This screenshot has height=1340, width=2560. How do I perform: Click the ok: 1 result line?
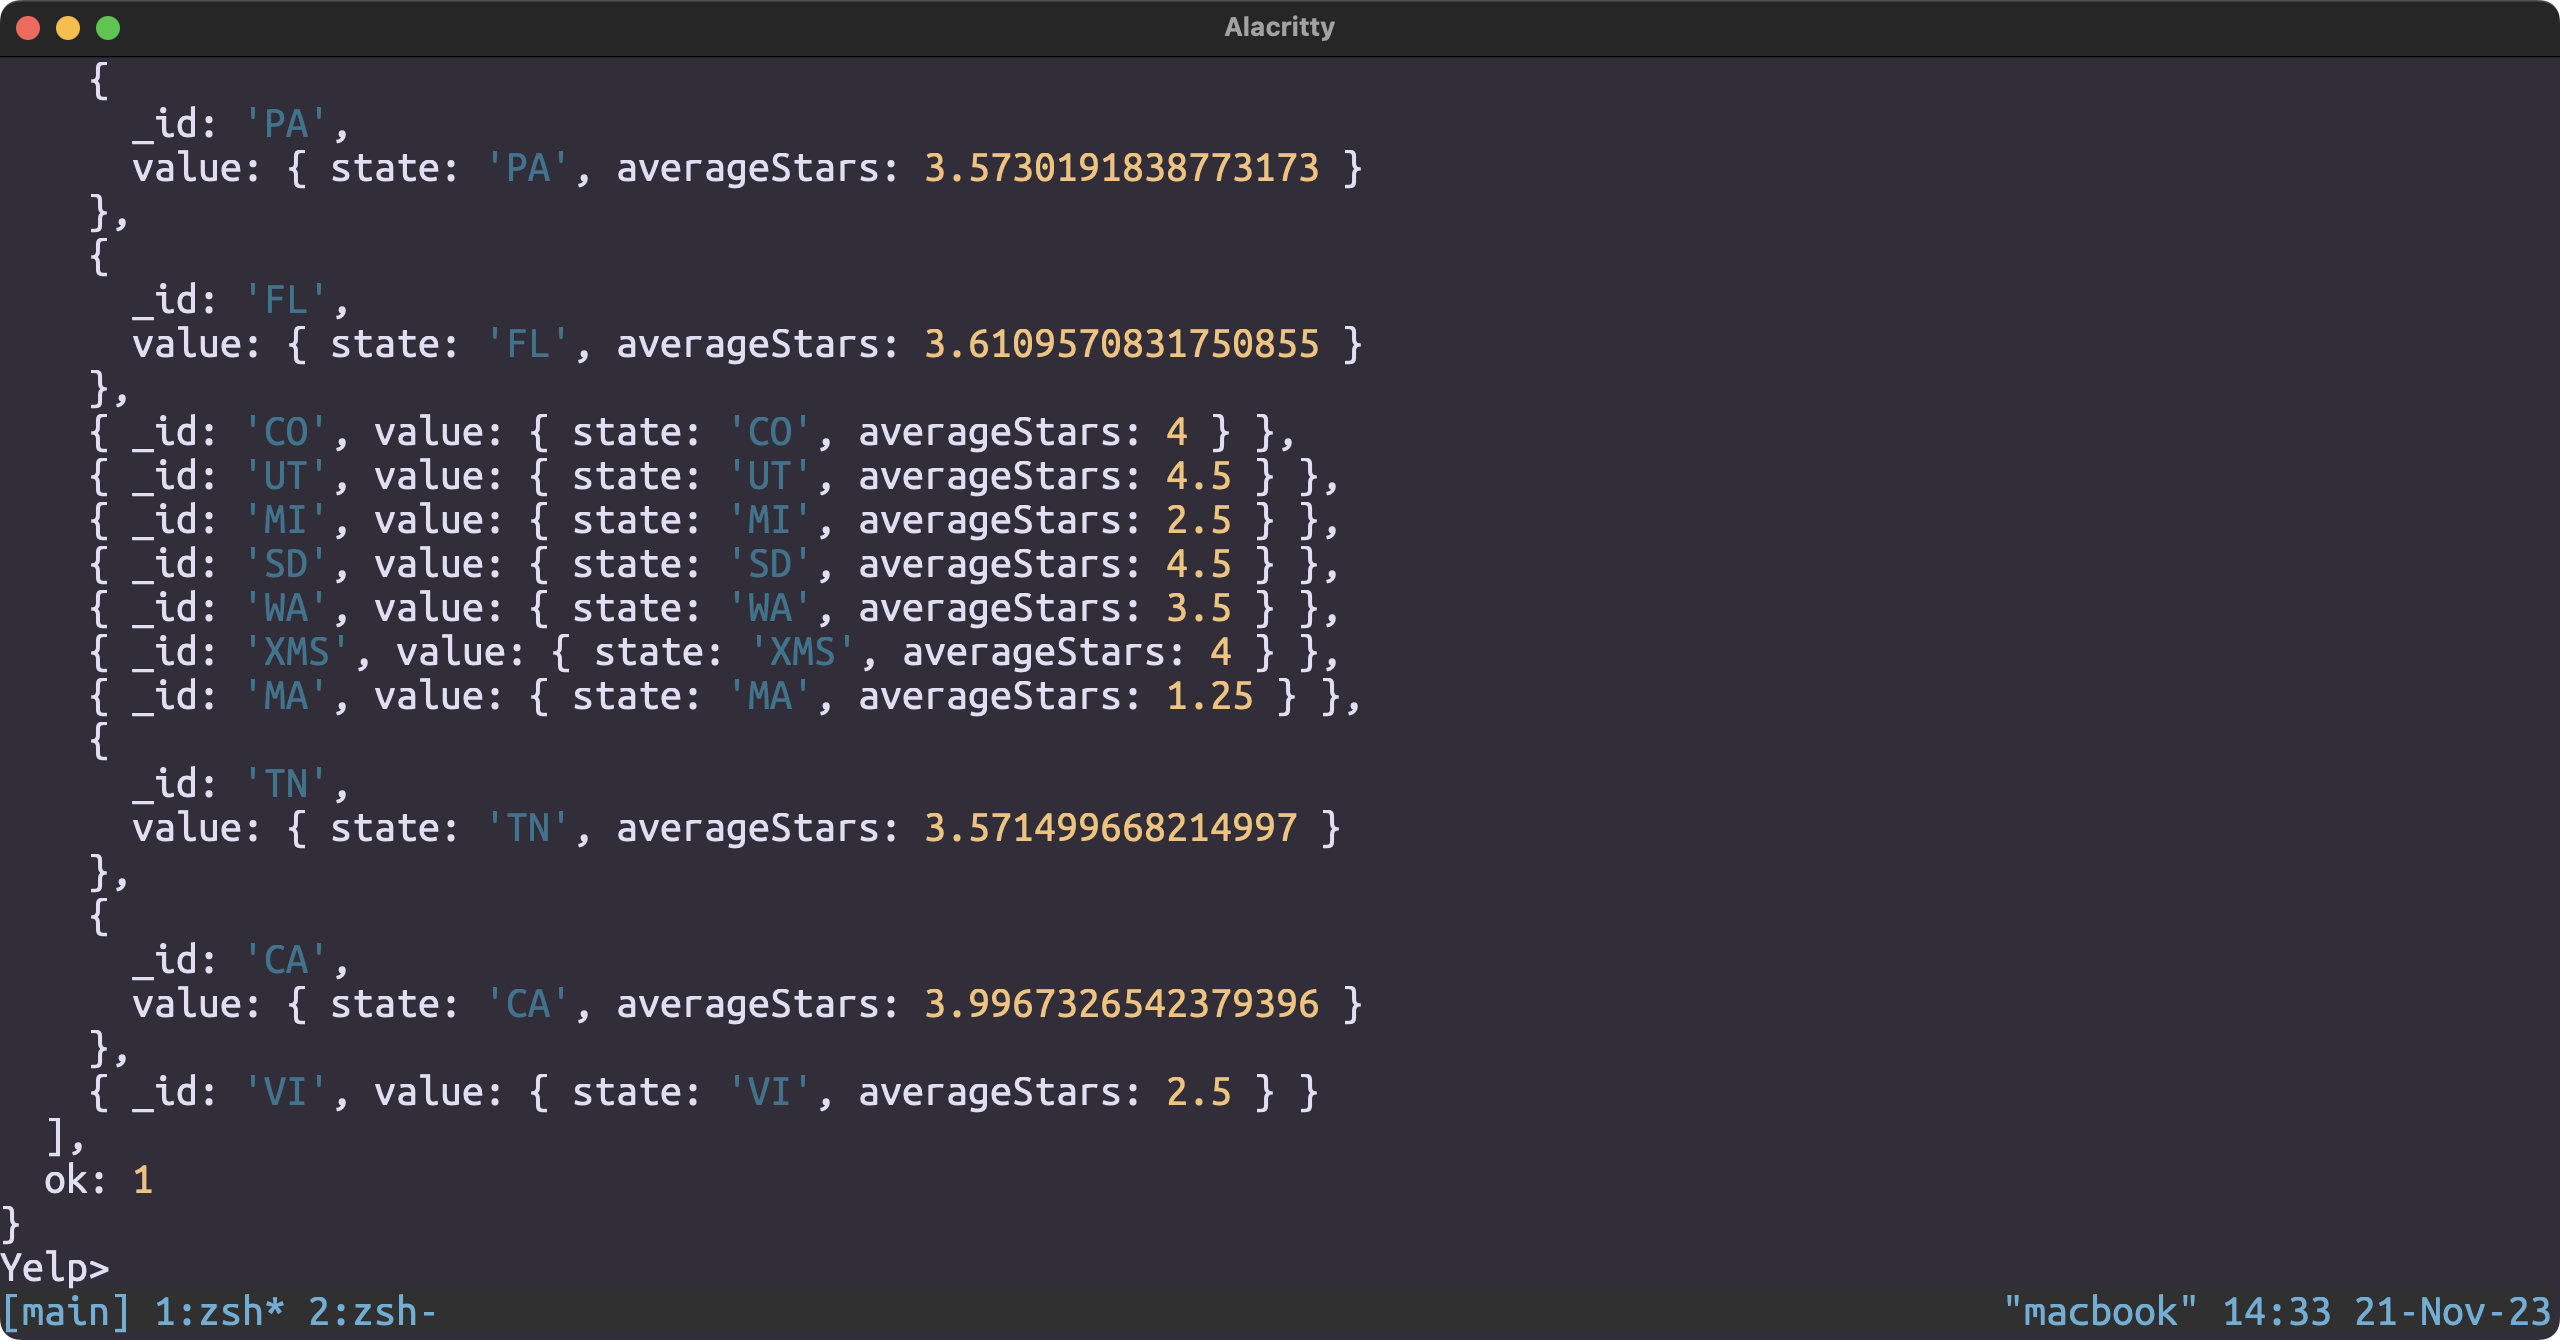click(x=98, y=1180)
